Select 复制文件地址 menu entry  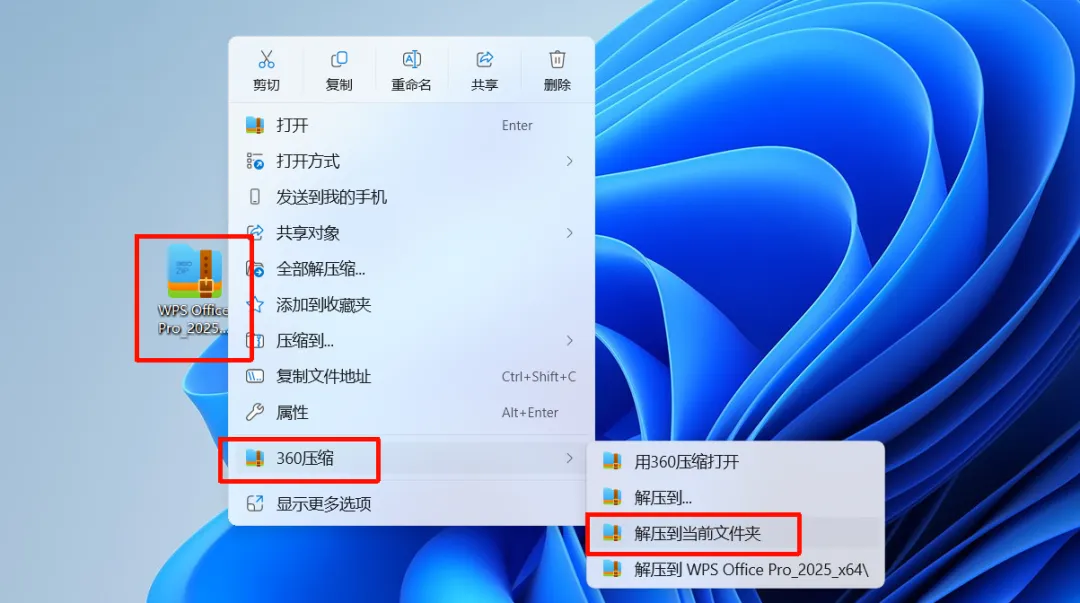tap(411, 376)
